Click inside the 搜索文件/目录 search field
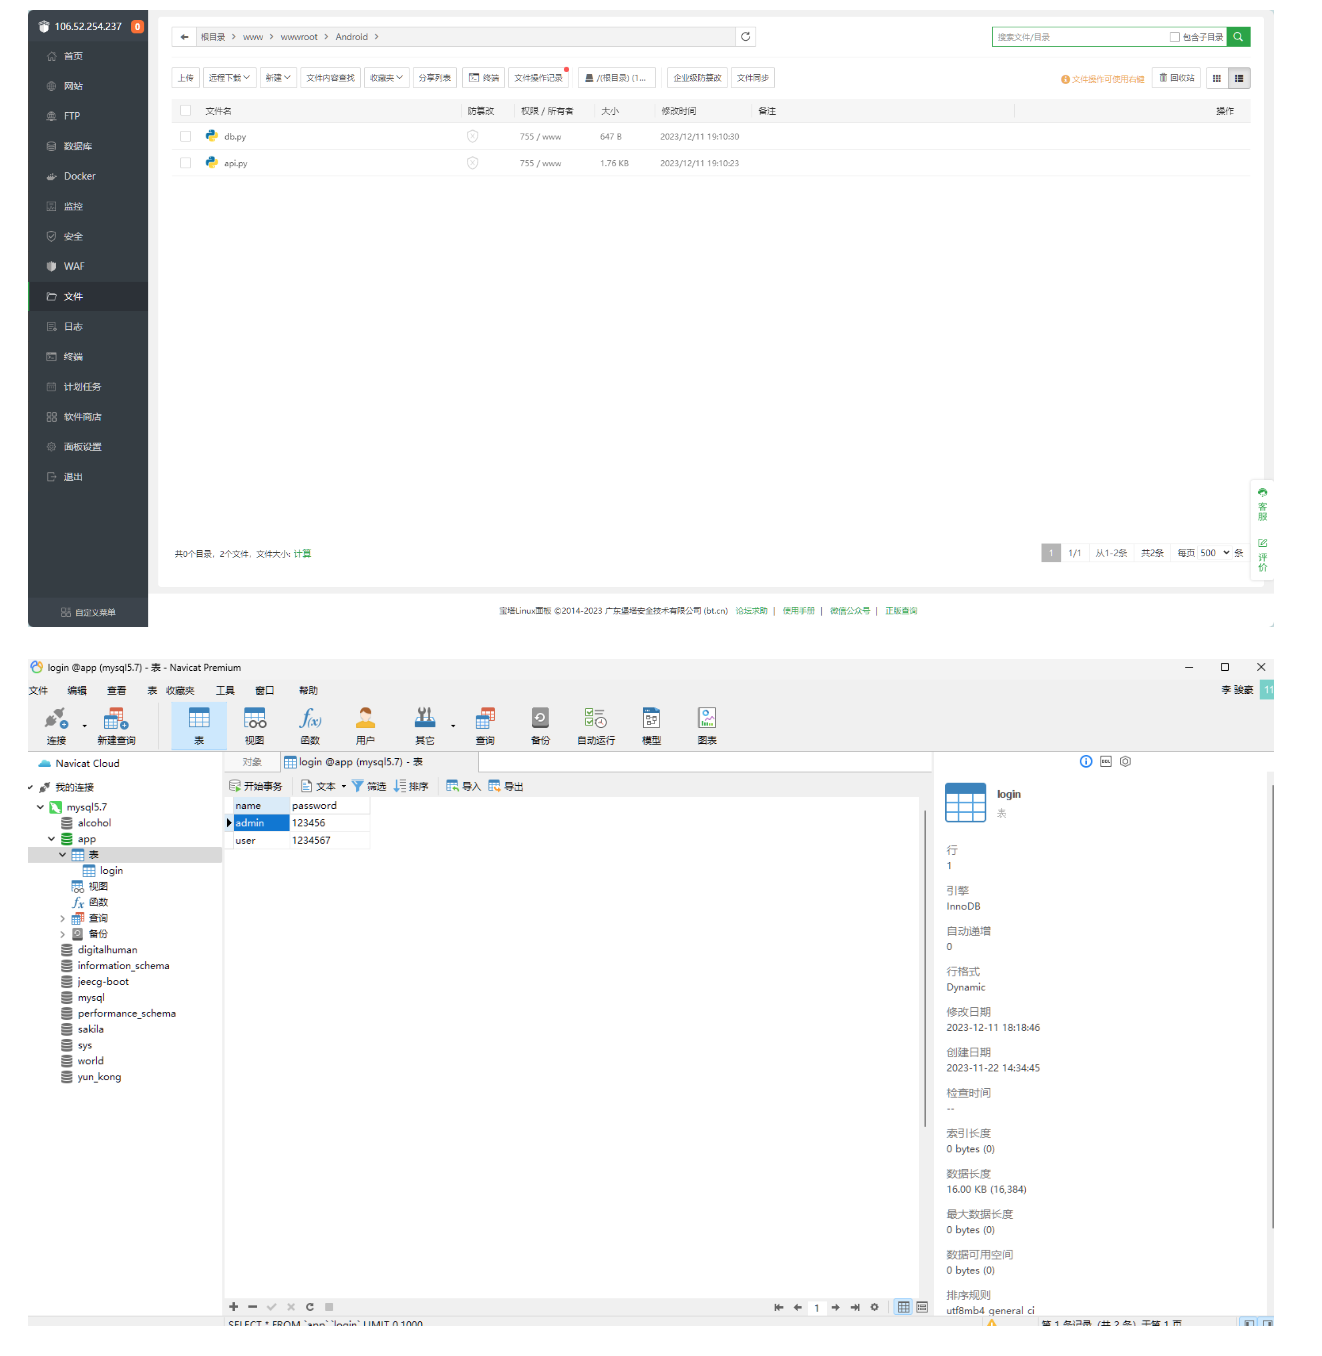The image size is (1322, 1356). tap(1080, 37)
